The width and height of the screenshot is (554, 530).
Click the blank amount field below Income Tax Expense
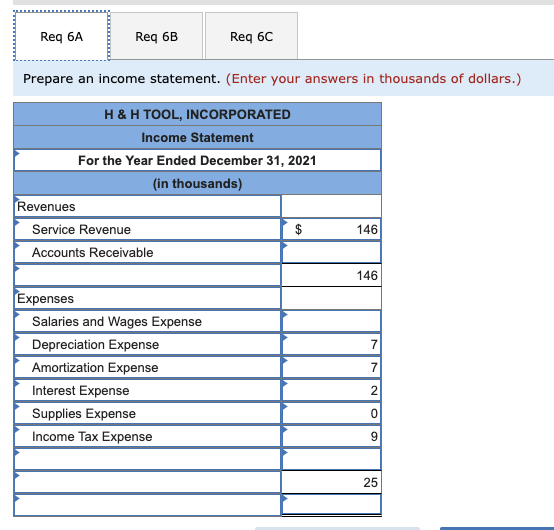click(x=331, y=459)
